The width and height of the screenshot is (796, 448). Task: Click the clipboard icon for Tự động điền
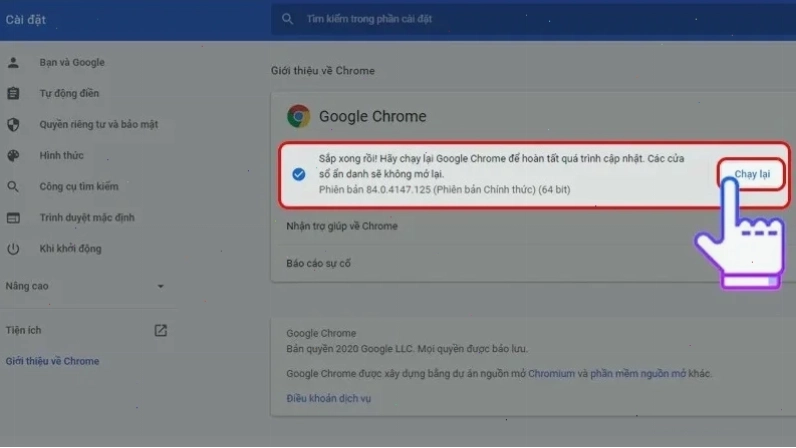(13, 93)
